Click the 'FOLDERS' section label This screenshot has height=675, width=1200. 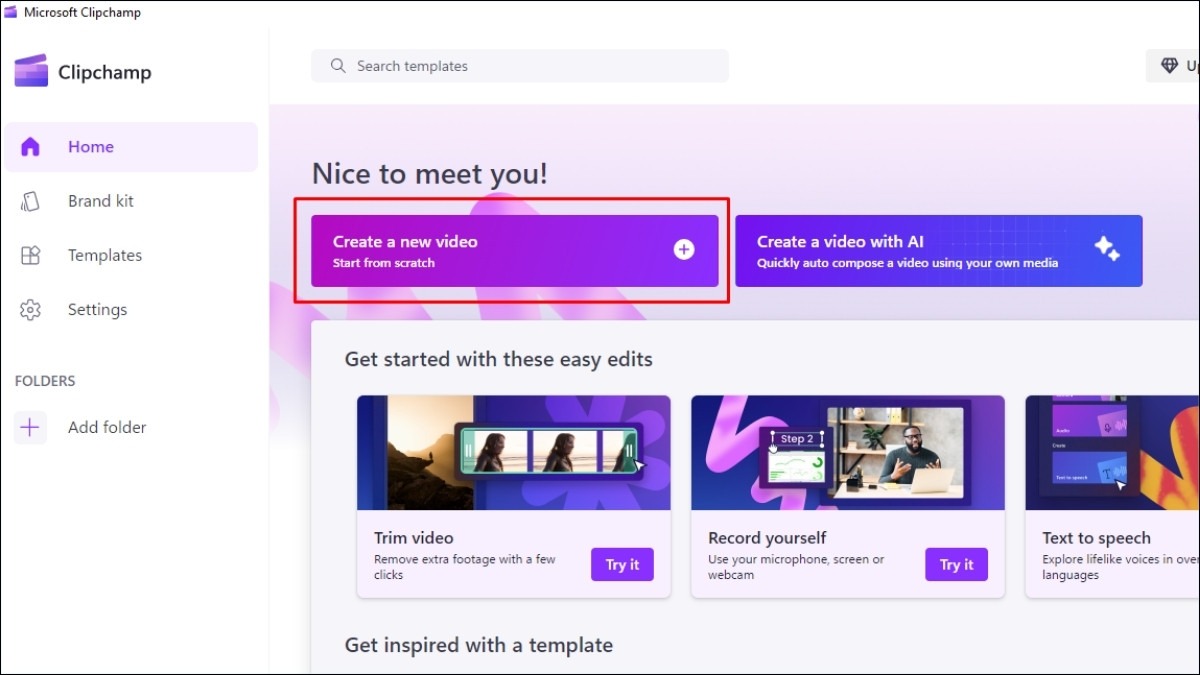pos(45,381)
